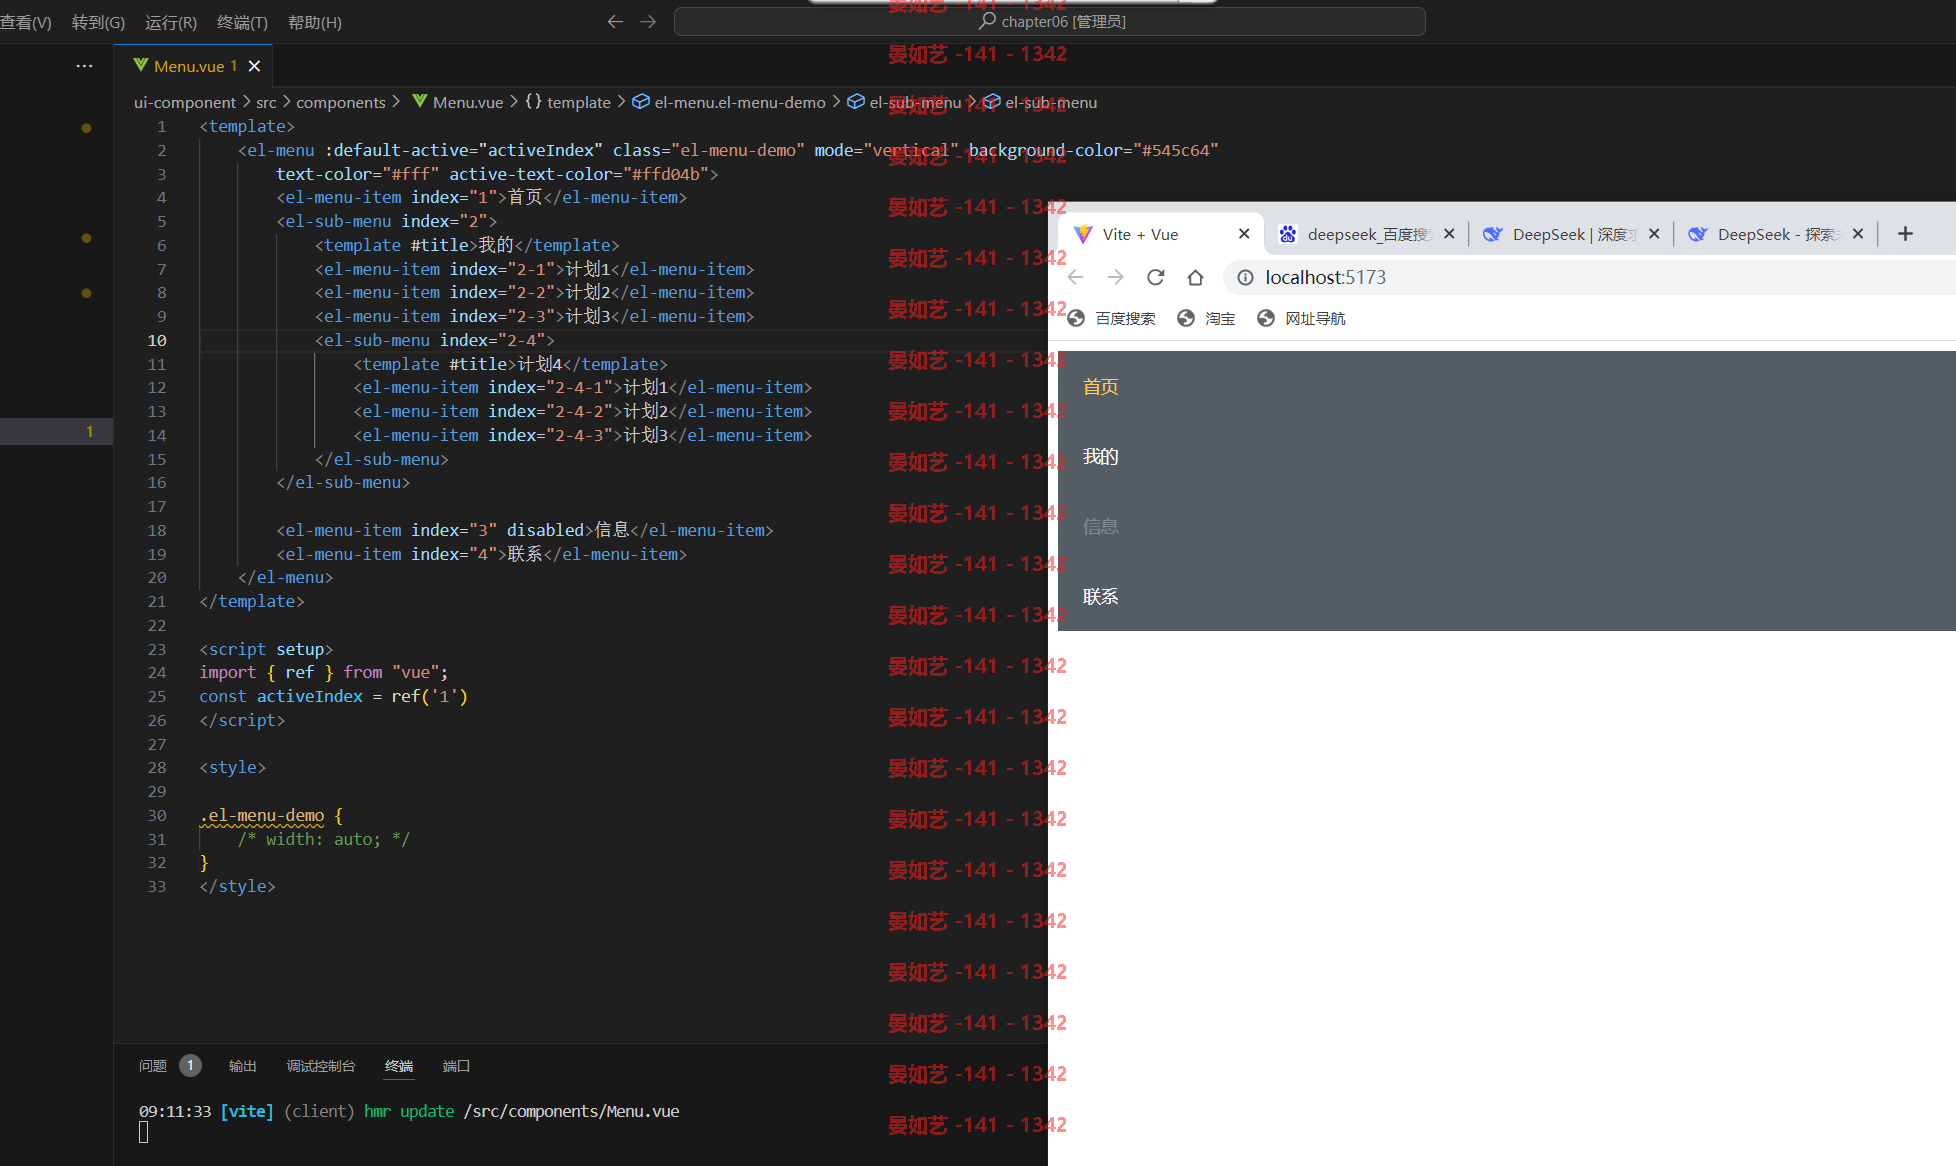Expand the 我的 submenu in page
Image resolution: width=1956 pixels, height=1166 pixels.
[x=1507, y=457]
